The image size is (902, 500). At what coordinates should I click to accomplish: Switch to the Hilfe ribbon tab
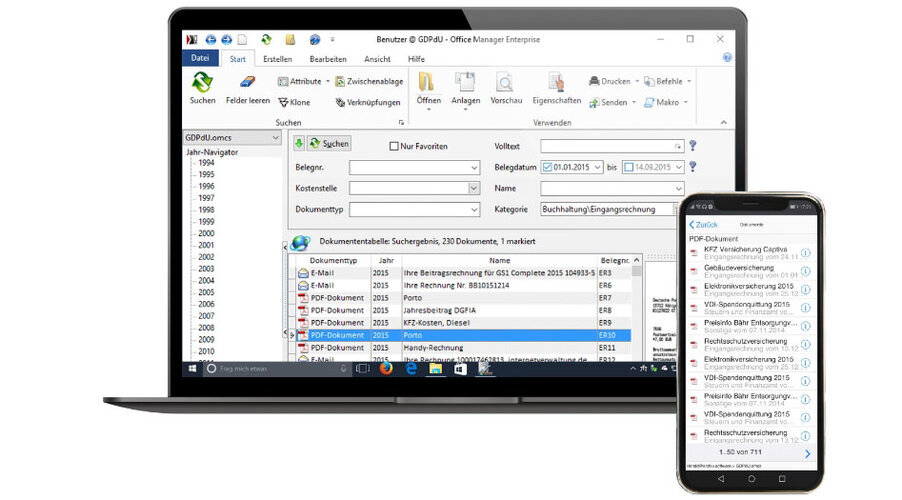coord(416,59)
